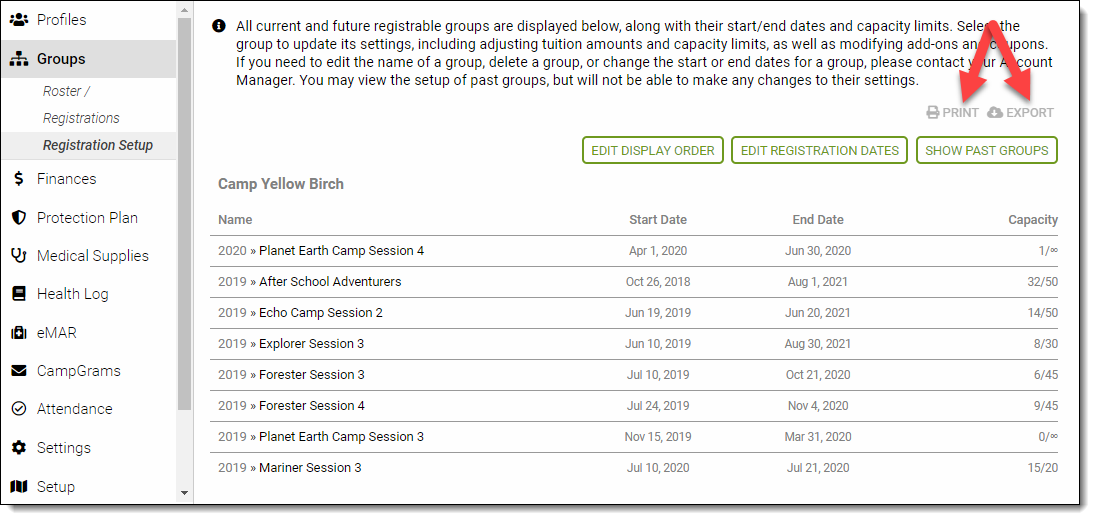This screenshot has height=520, width=1095.
Task: Open Roster / Registrations submenu item
Action: [x=80, y=105]
